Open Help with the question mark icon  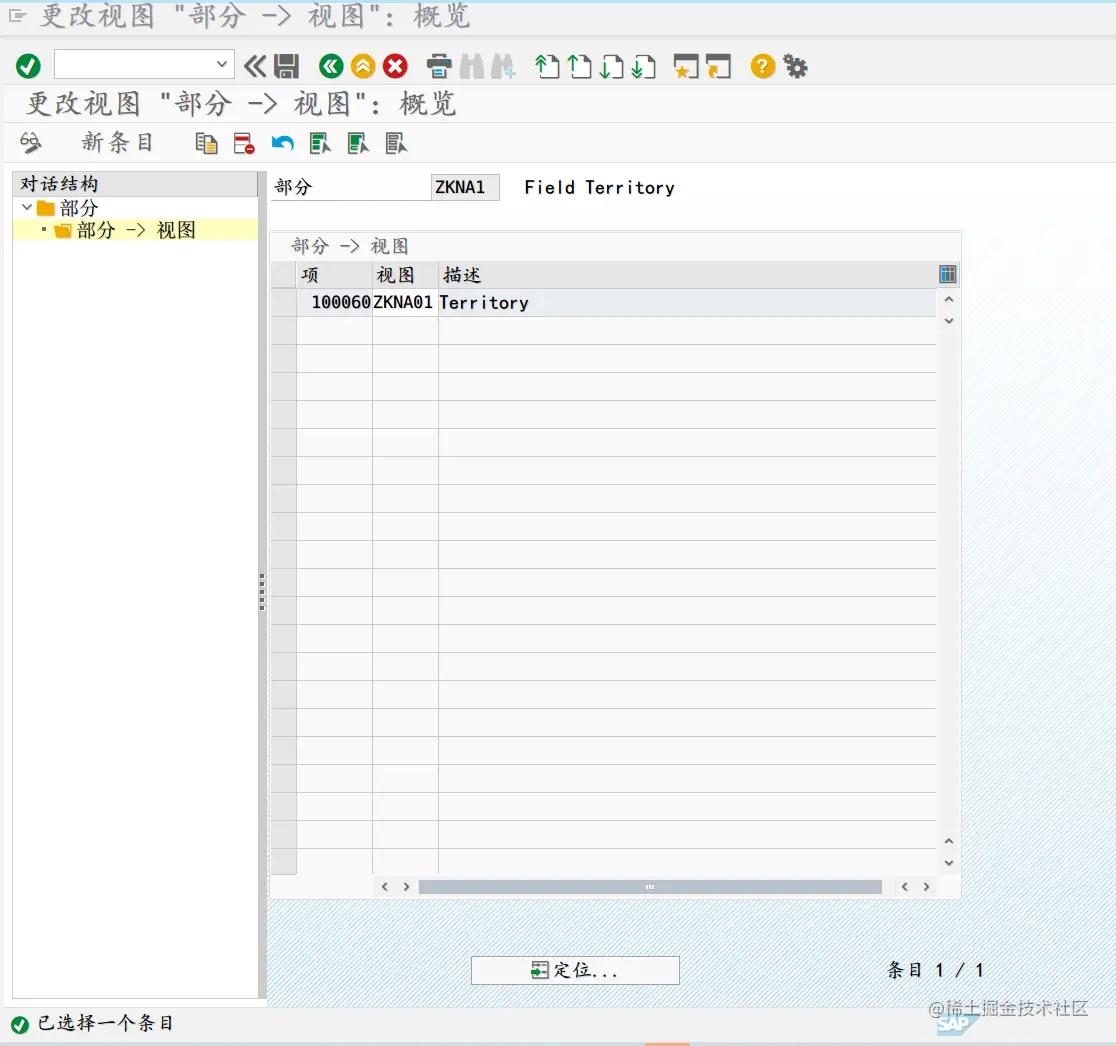pyautogui.click(x=762, y=66)
